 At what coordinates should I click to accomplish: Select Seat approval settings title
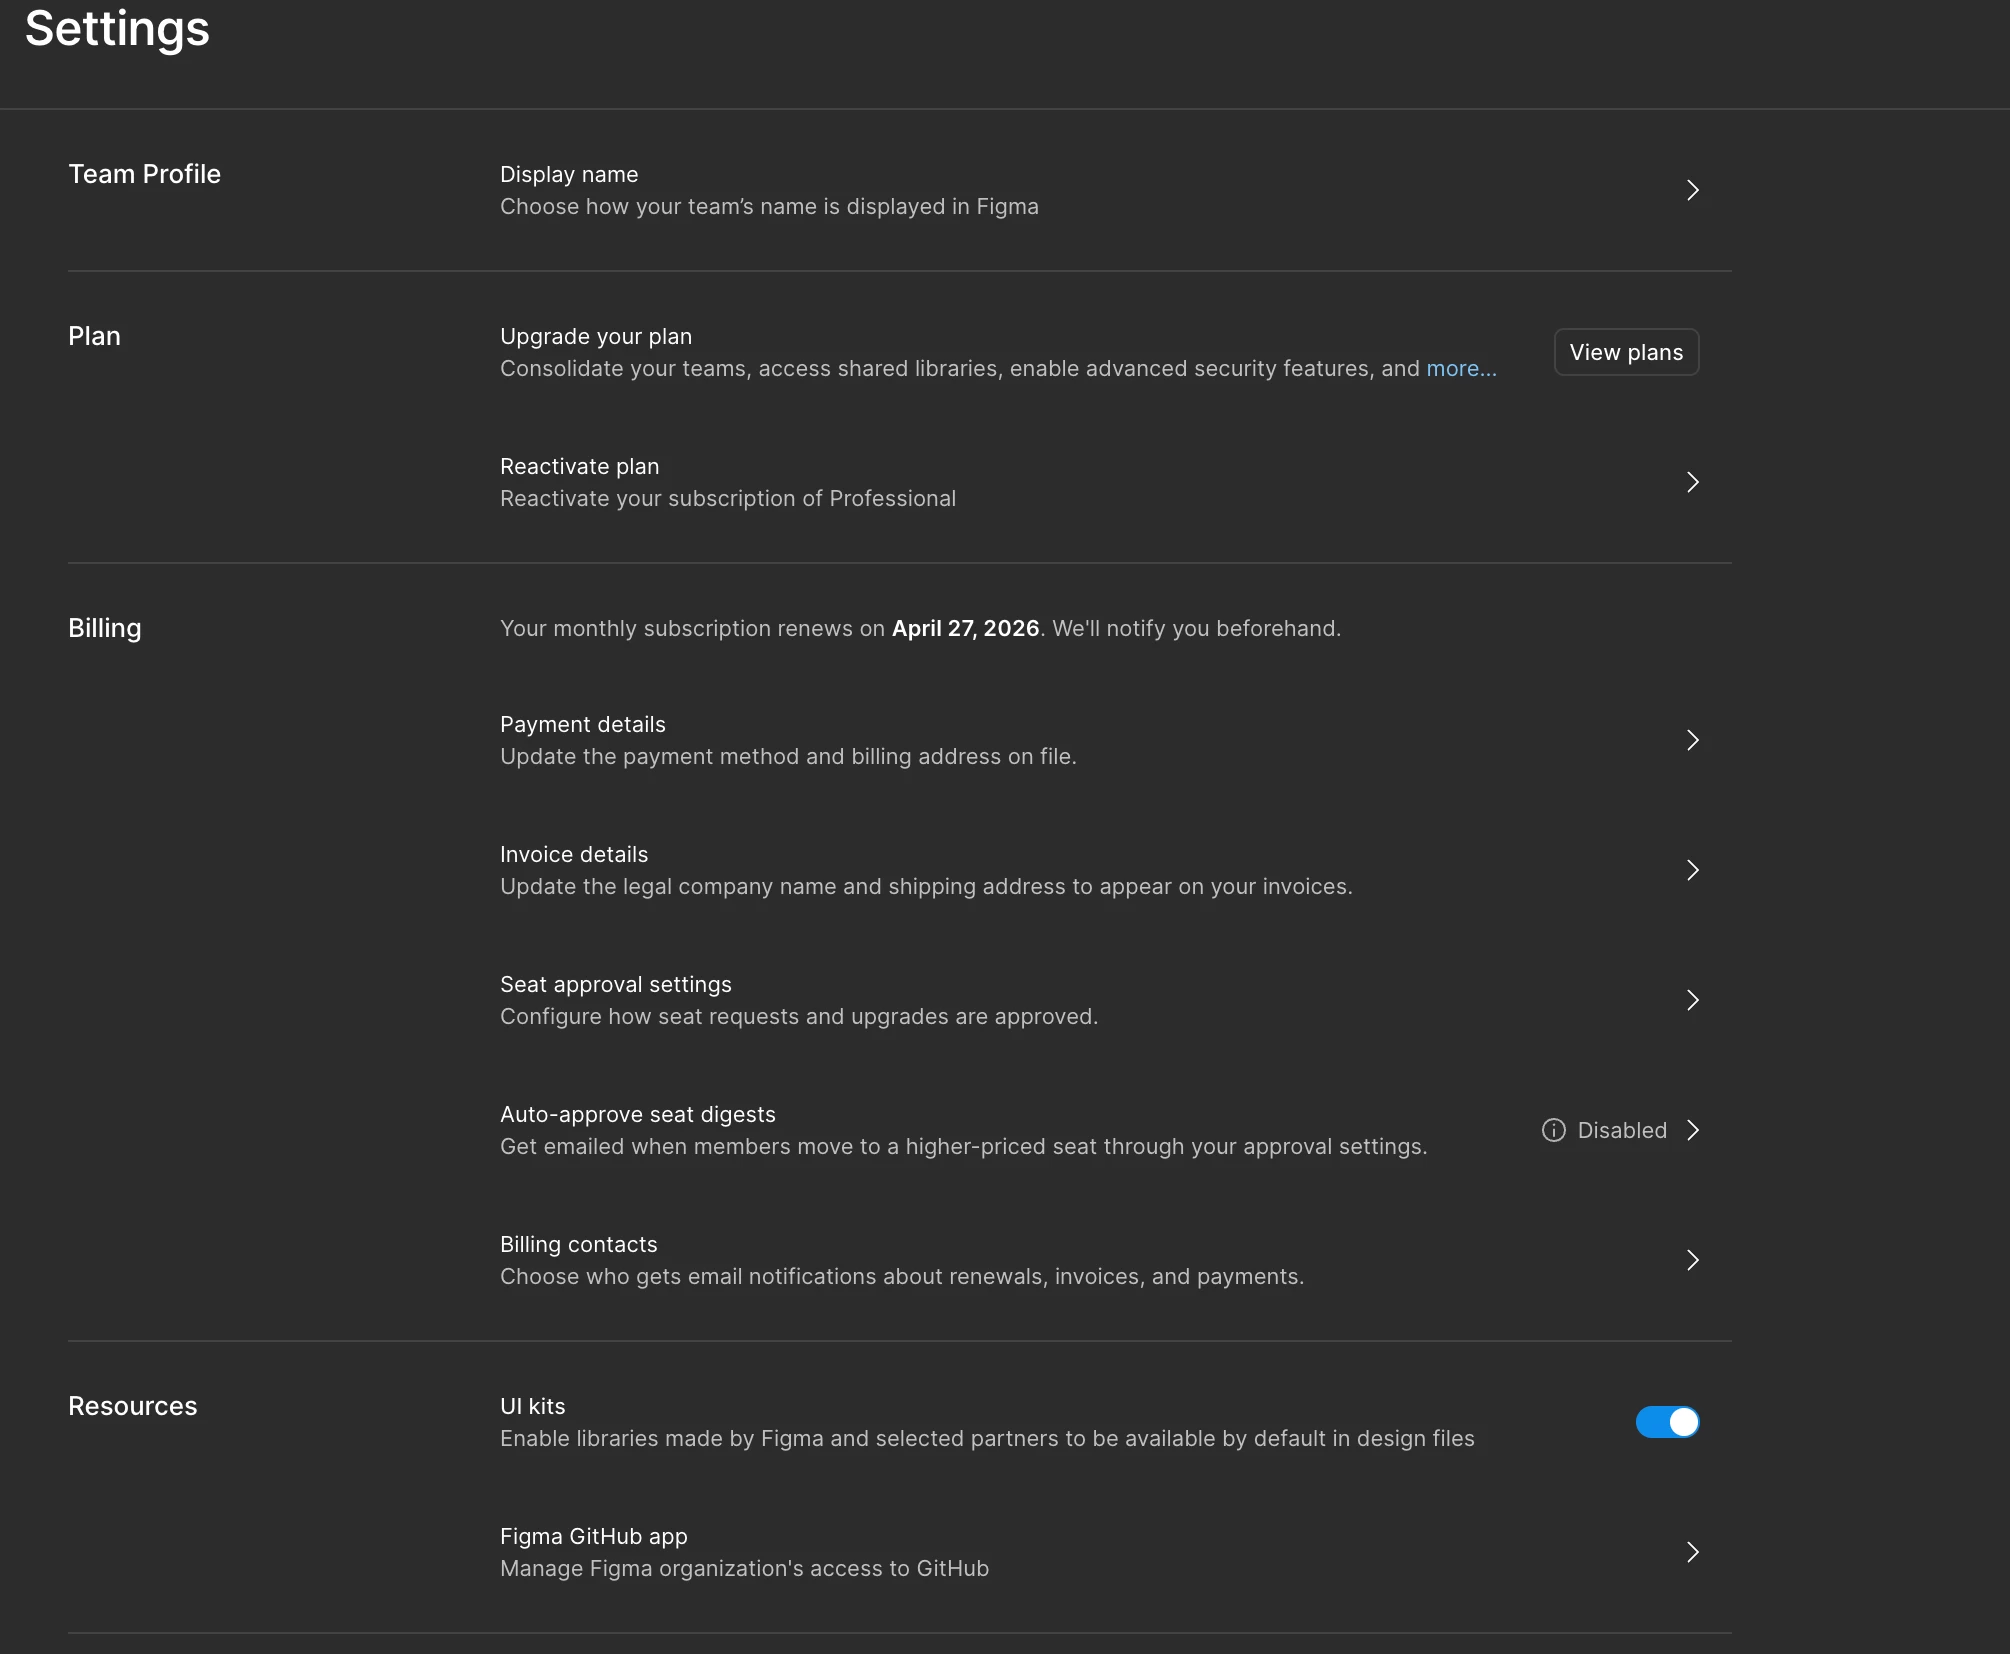point(615,984)
